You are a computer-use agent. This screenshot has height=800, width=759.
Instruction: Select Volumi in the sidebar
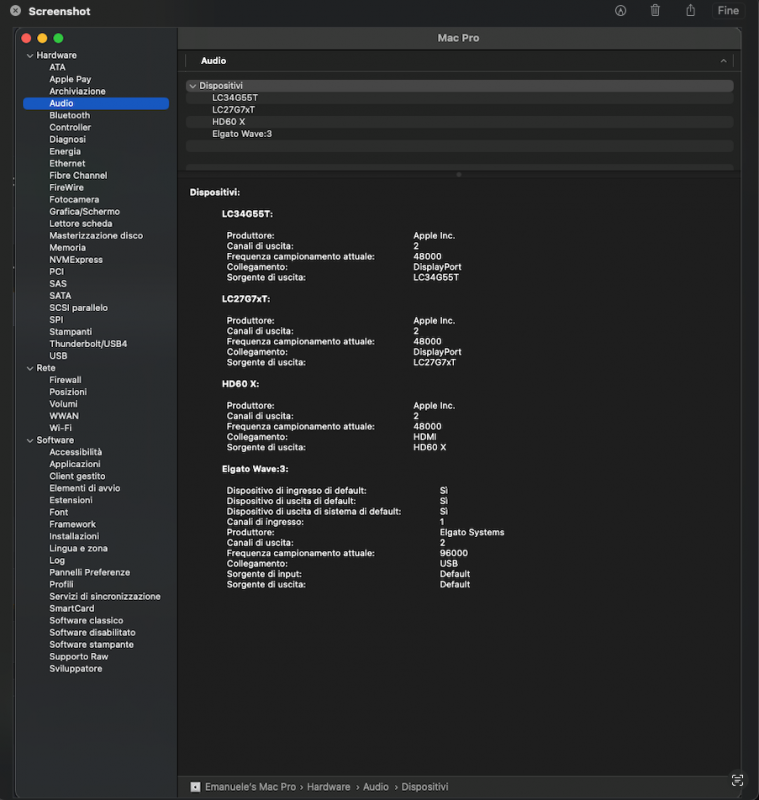point(63,404)
